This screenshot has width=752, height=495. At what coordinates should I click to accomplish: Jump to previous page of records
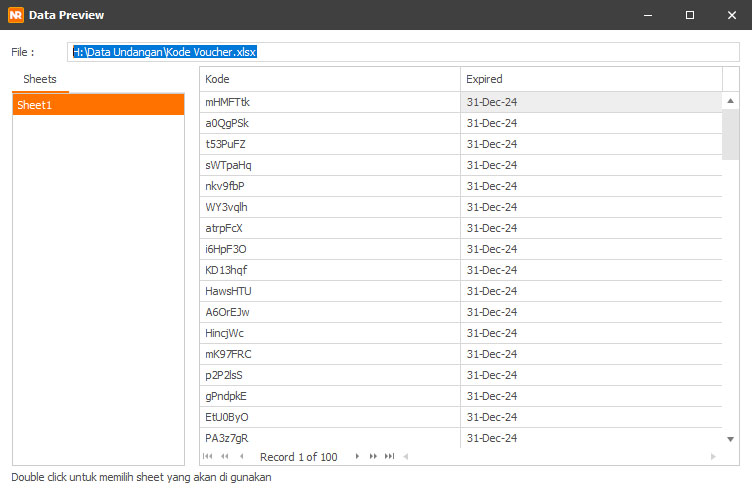point(225,457)
